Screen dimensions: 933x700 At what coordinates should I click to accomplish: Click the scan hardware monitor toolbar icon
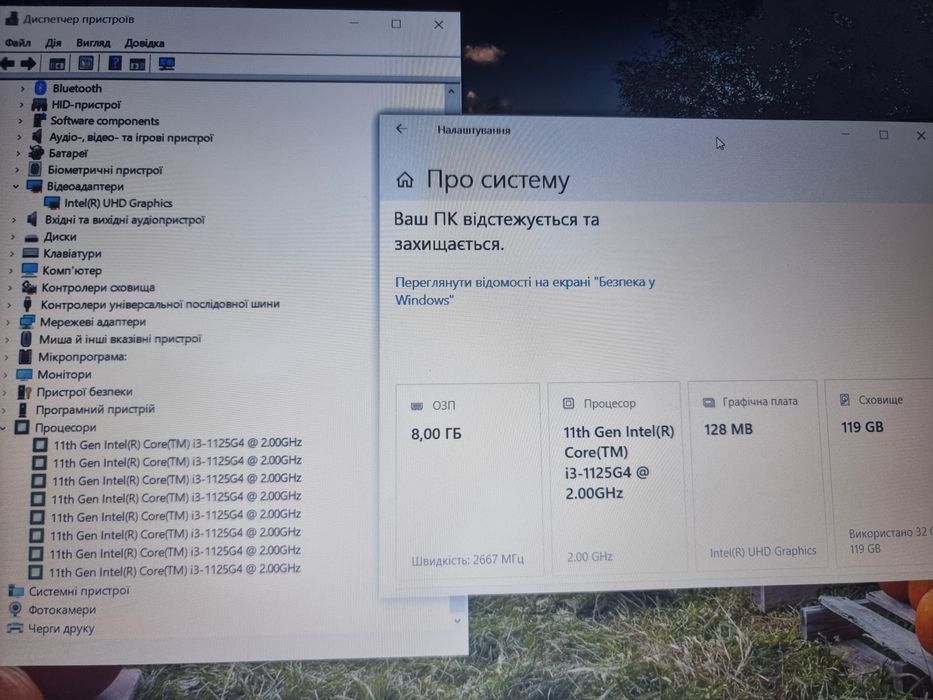[167, 64]
